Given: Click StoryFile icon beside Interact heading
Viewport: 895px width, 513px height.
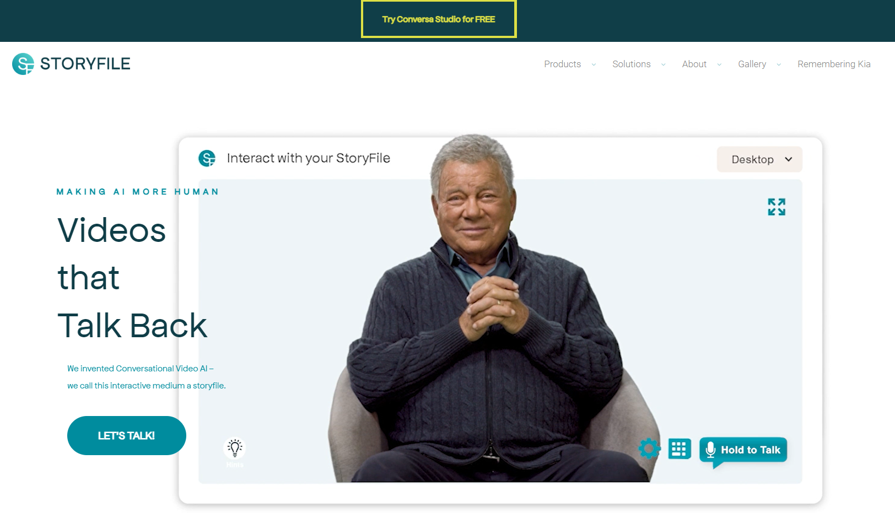Looking at the screenshot, I should pos(207,158).
